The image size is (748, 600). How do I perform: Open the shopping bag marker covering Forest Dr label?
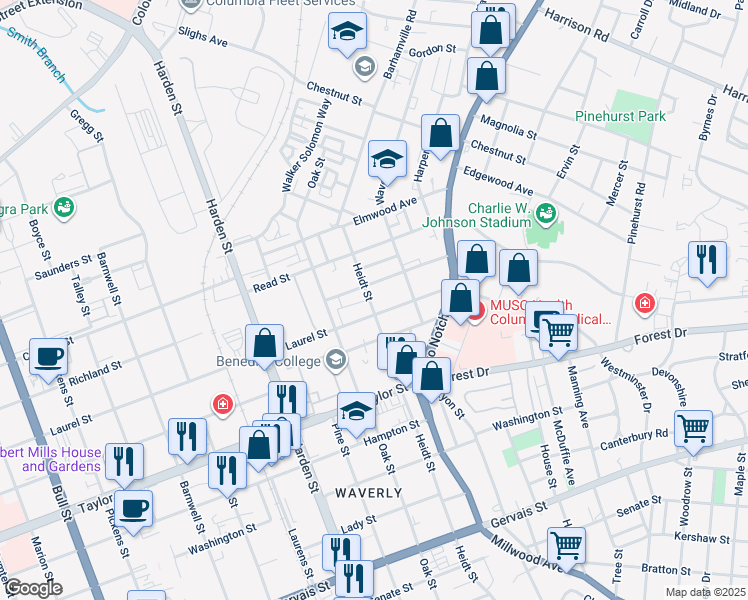432,378
